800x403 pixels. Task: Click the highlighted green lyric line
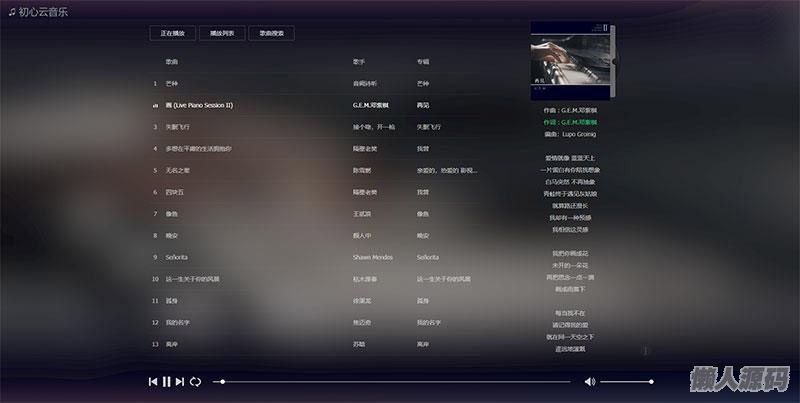click(570, 122)
